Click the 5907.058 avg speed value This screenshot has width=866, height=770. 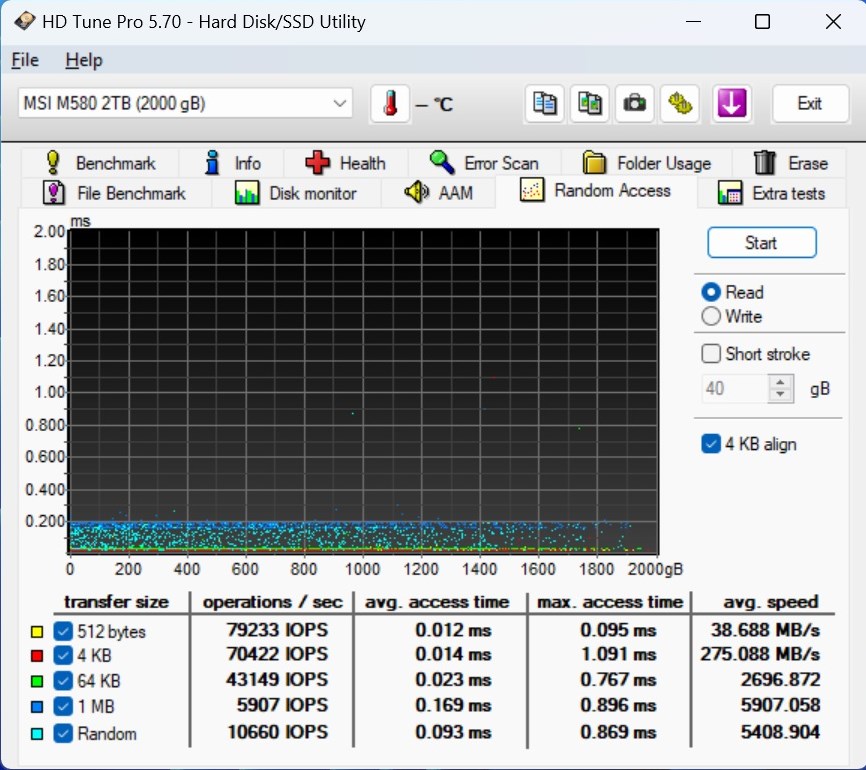(780, 705)
